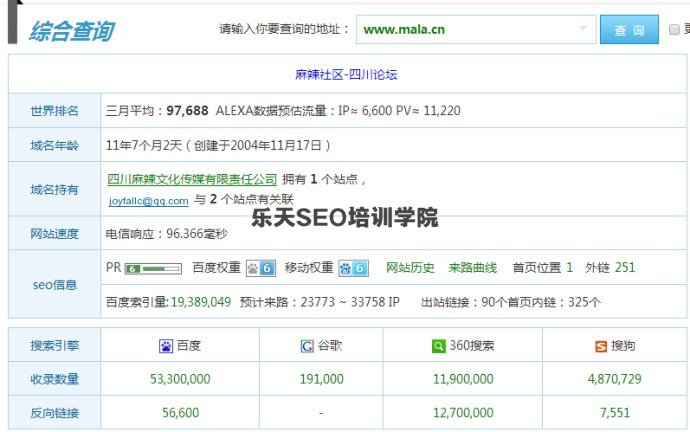Click Sogou indexed count 4,870,729
690x432 pixels.
click(x=614, y=379)
